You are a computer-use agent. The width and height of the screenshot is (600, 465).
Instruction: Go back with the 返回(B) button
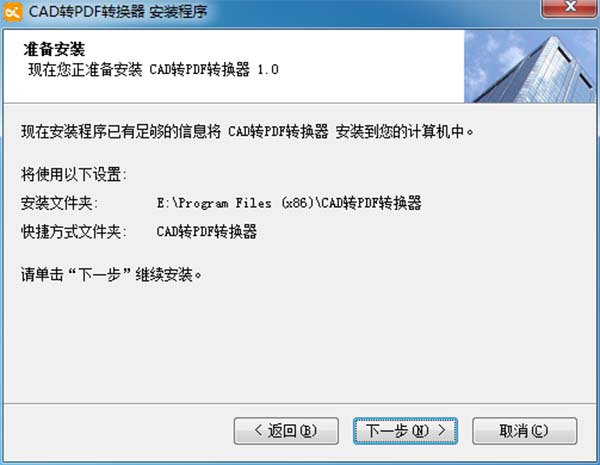pyautogui.click(x=286, y=431)
